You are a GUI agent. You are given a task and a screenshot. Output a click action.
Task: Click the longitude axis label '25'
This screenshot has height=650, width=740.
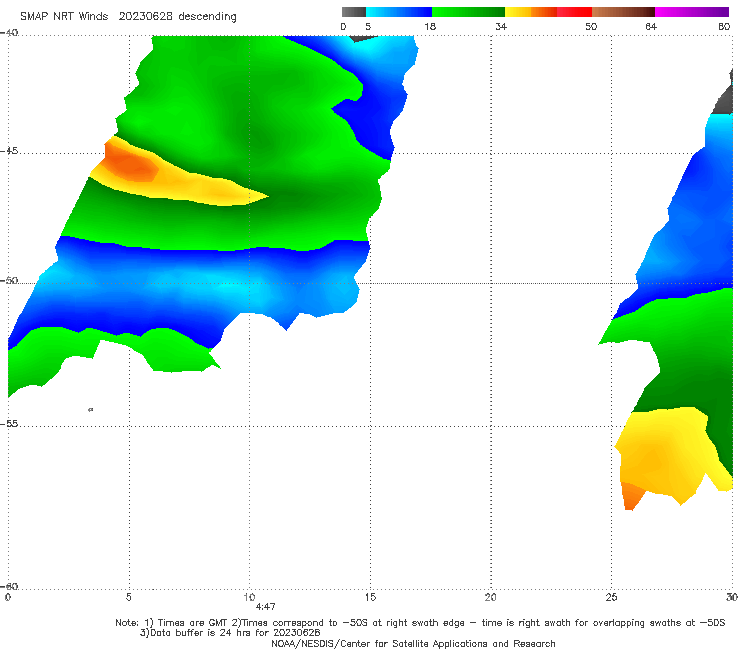tap(611, 597)
